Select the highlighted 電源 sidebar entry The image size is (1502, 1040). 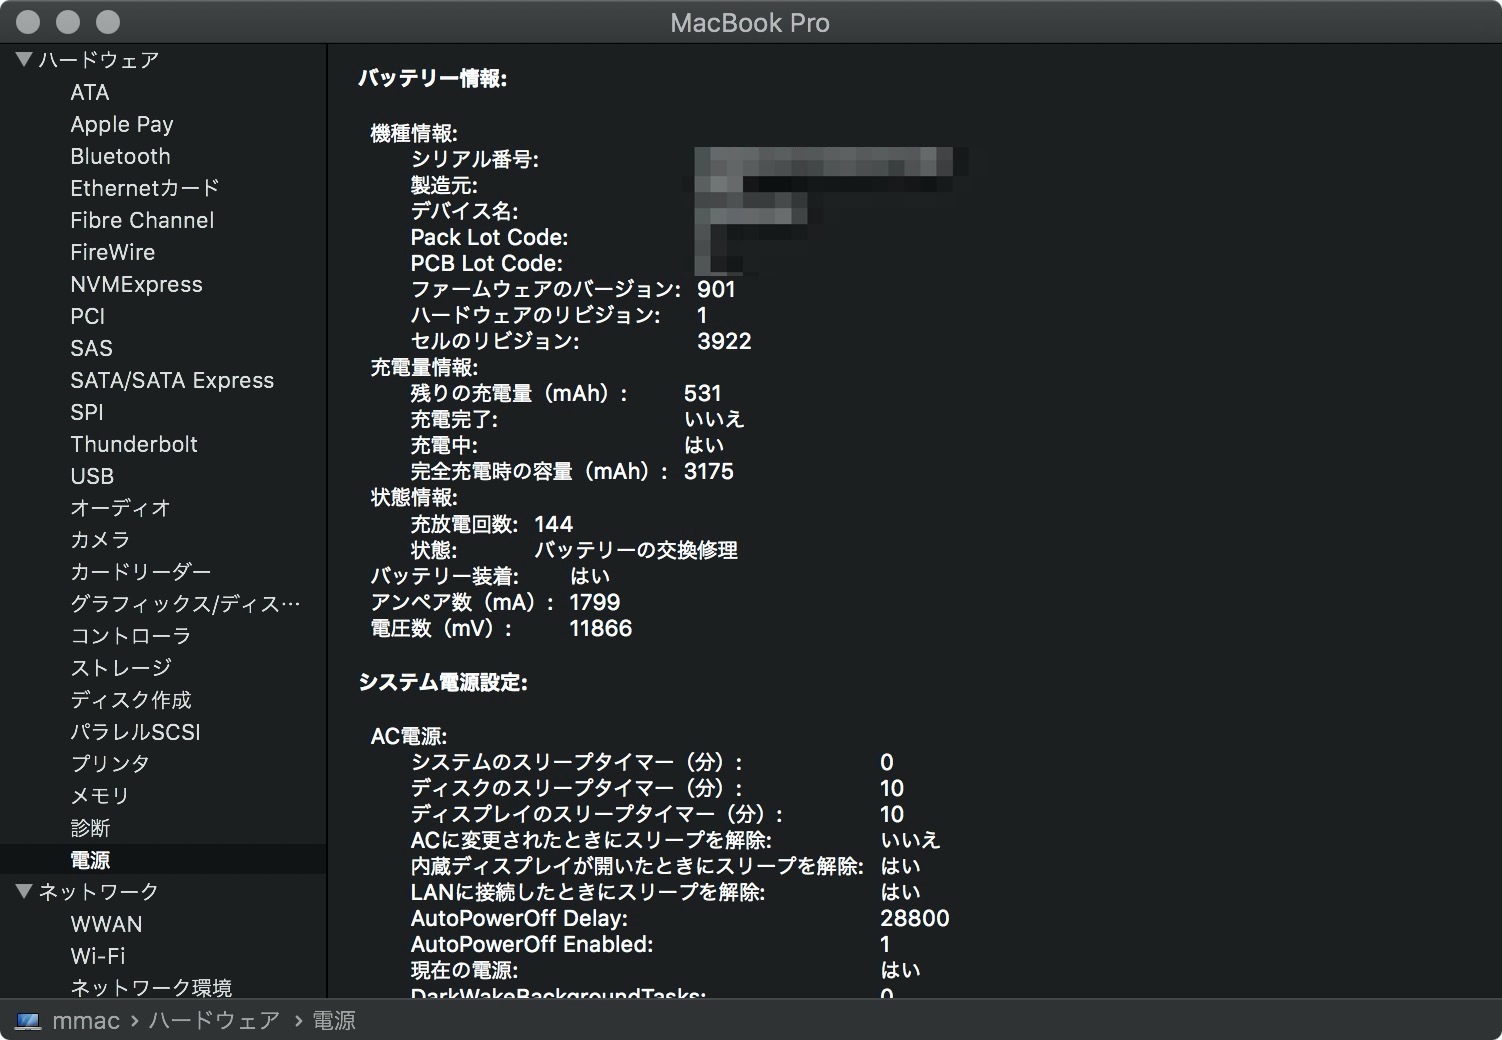coord(91,859)
